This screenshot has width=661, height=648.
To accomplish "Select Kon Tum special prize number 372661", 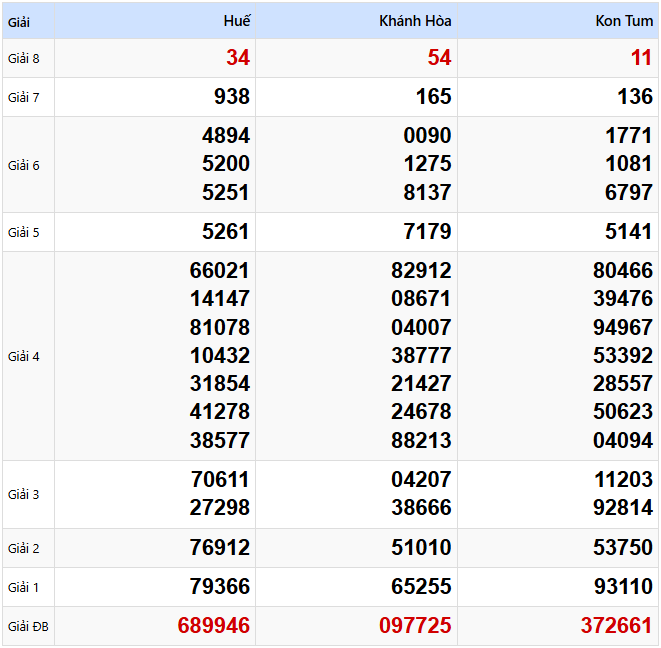I will 617,626.
